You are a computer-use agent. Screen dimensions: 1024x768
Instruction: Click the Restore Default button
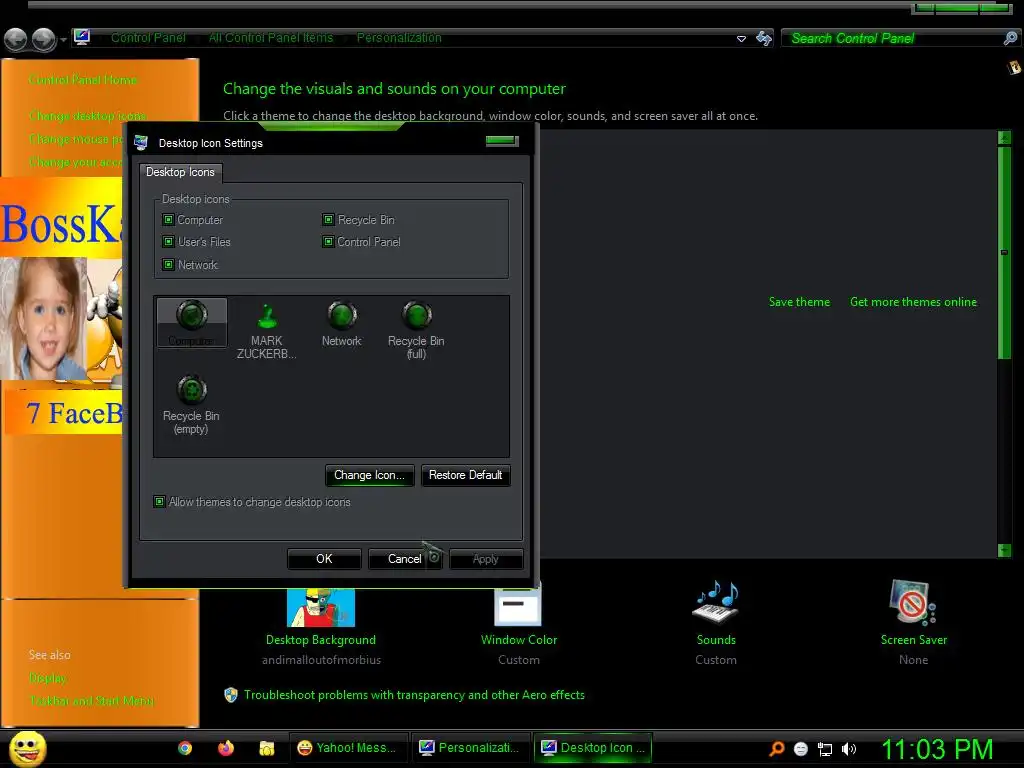(466, 475)
